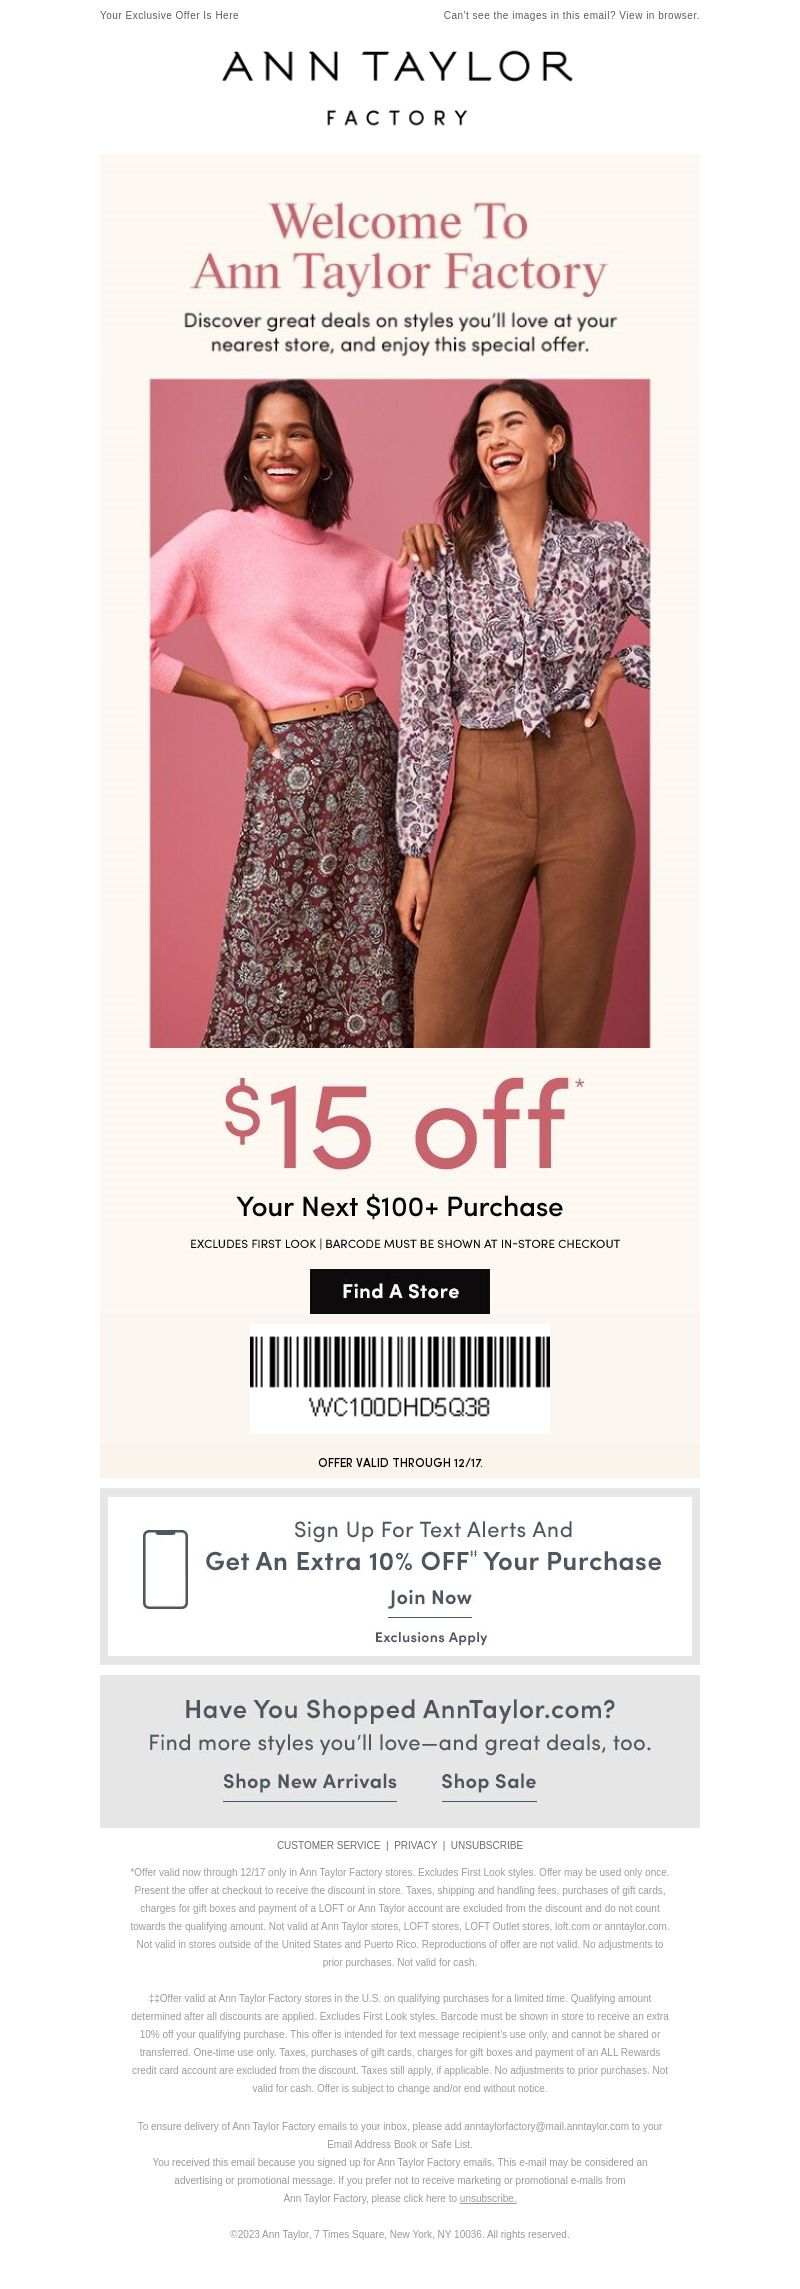Click the phone icon for text alerts
This screenshot has height=2289, width=800.
point(166,1569)
